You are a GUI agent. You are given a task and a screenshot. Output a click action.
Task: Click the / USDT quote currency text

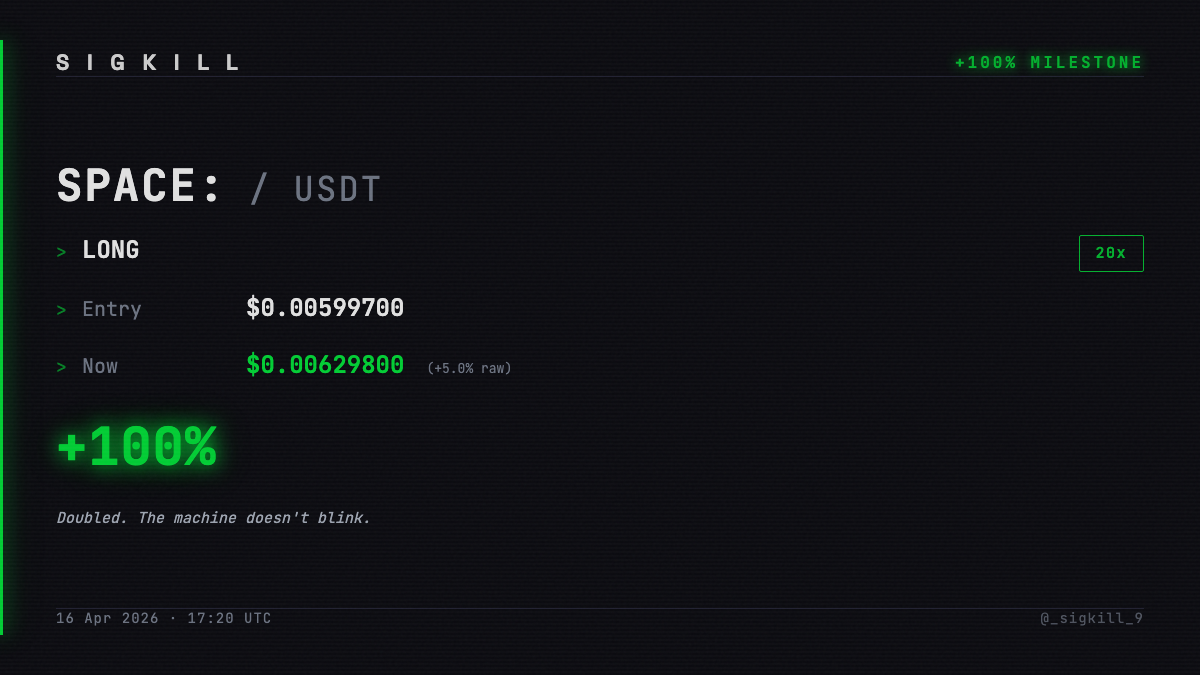point(316,189)
